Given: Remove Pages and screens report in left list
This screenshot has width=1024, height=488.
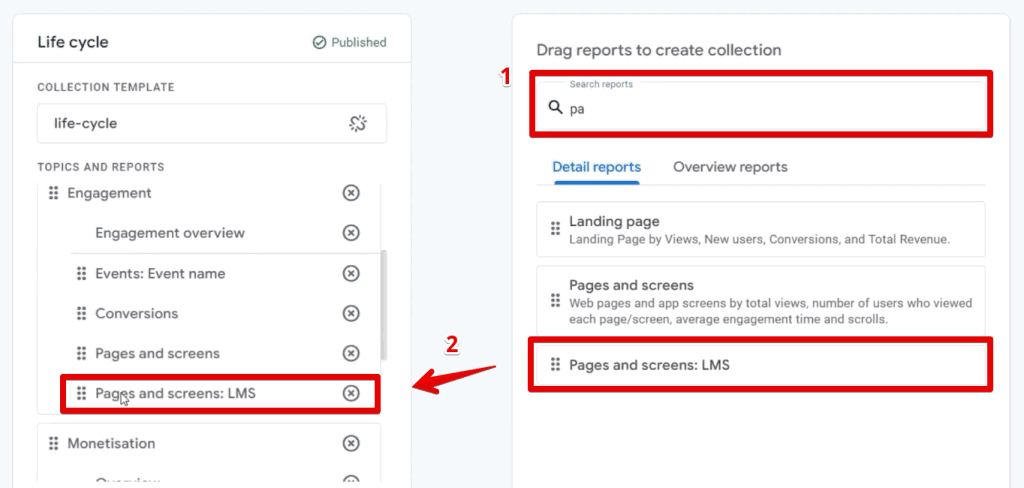Looking at the screenshot, I should (x=351, y=353).
